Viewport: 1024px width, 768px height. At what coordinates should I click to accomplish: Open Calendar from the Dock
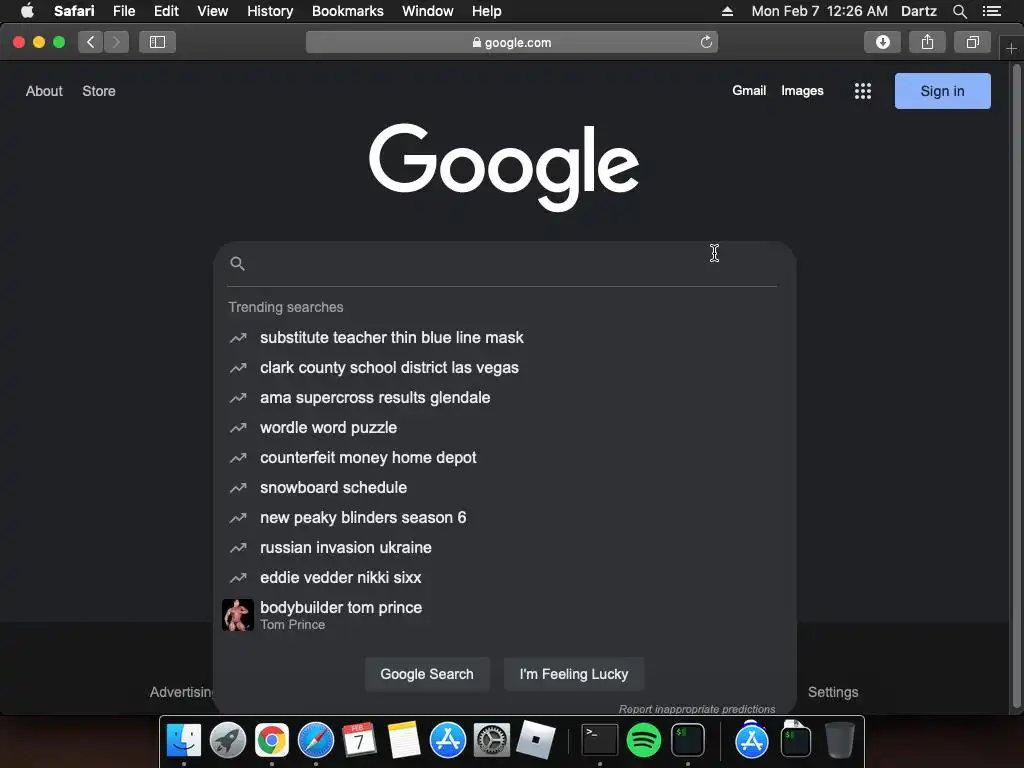coord(360,740)
